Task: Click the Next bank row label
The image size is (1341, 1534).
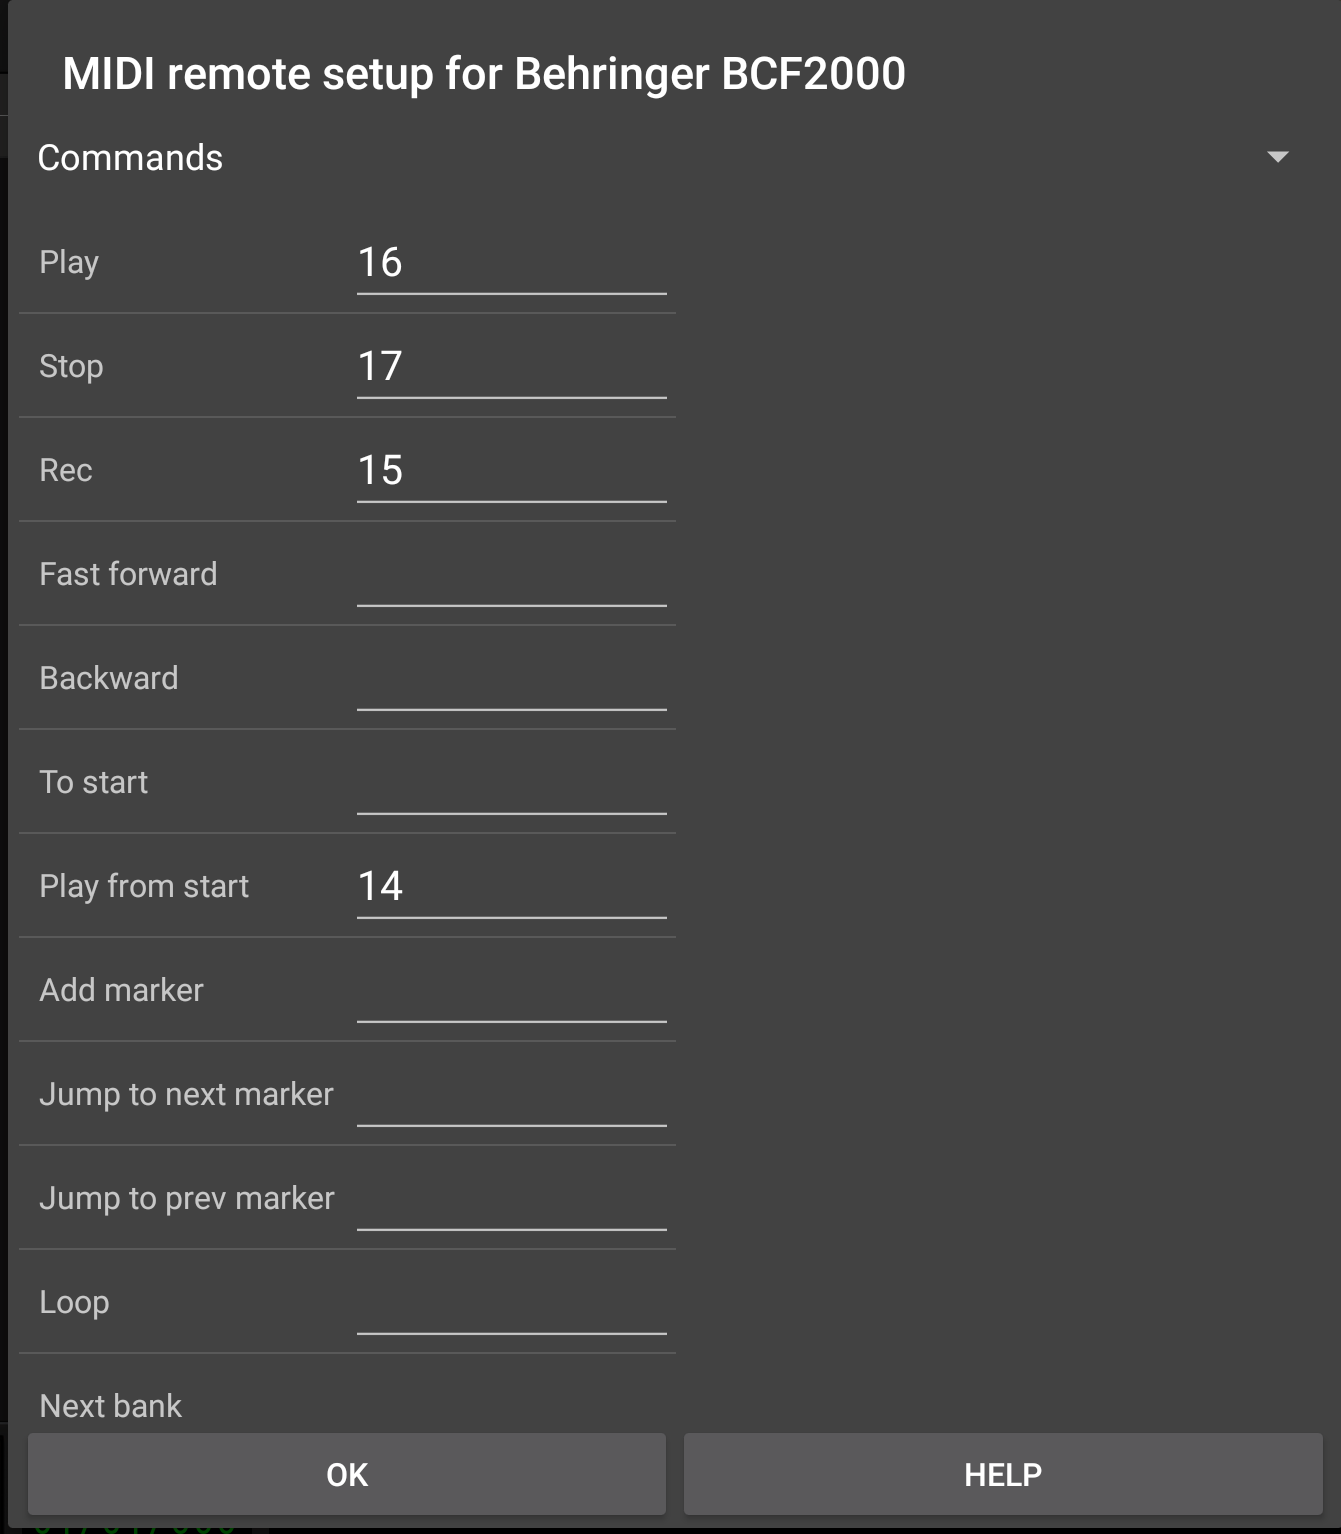Action: [110, 1405]
